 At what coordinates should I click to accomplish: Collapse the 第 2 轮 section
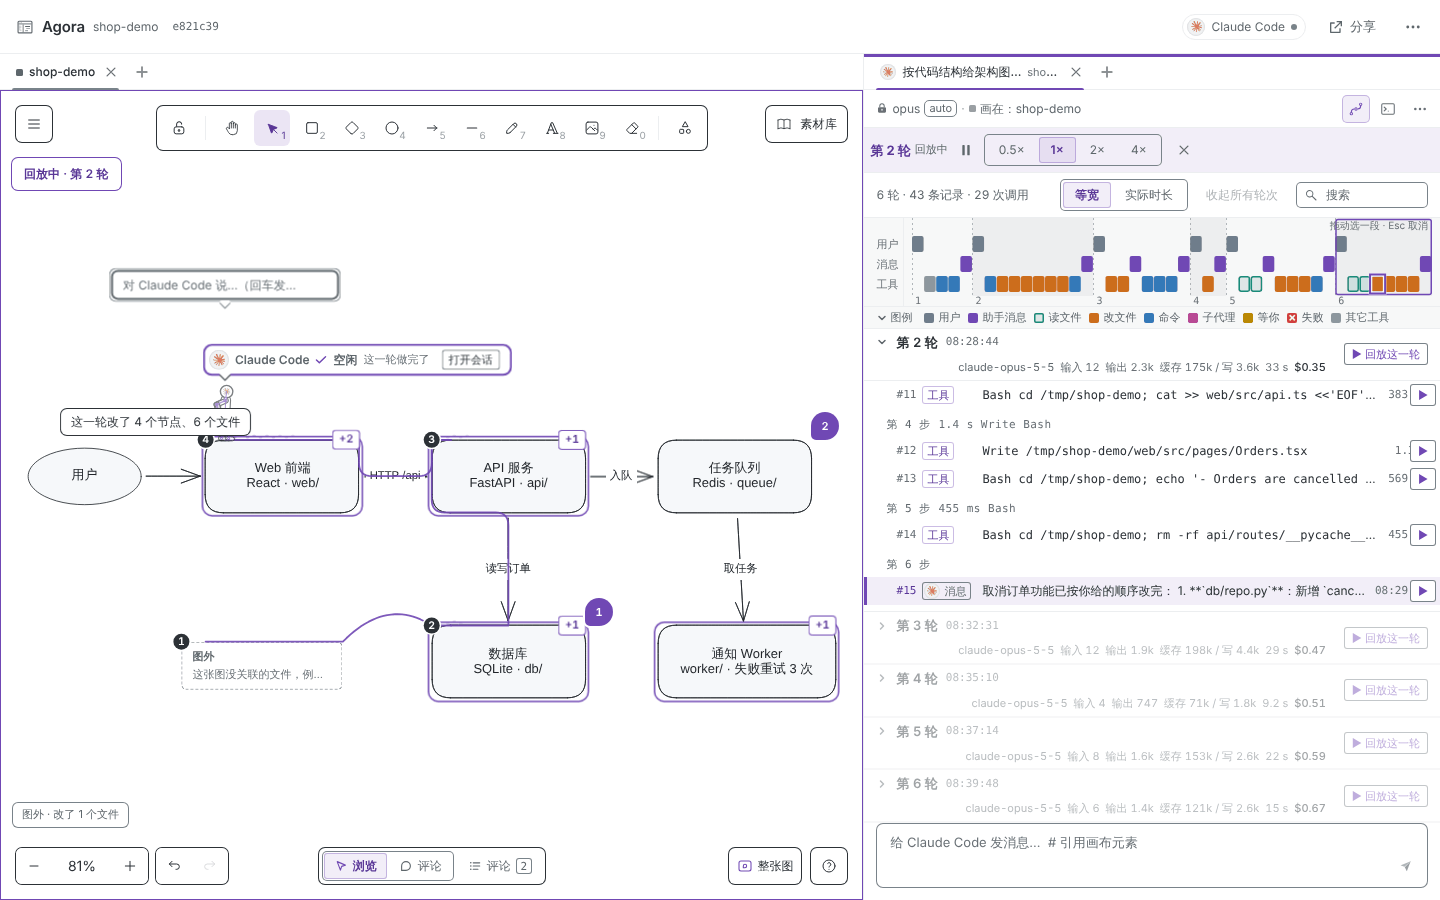pos(882,342)
